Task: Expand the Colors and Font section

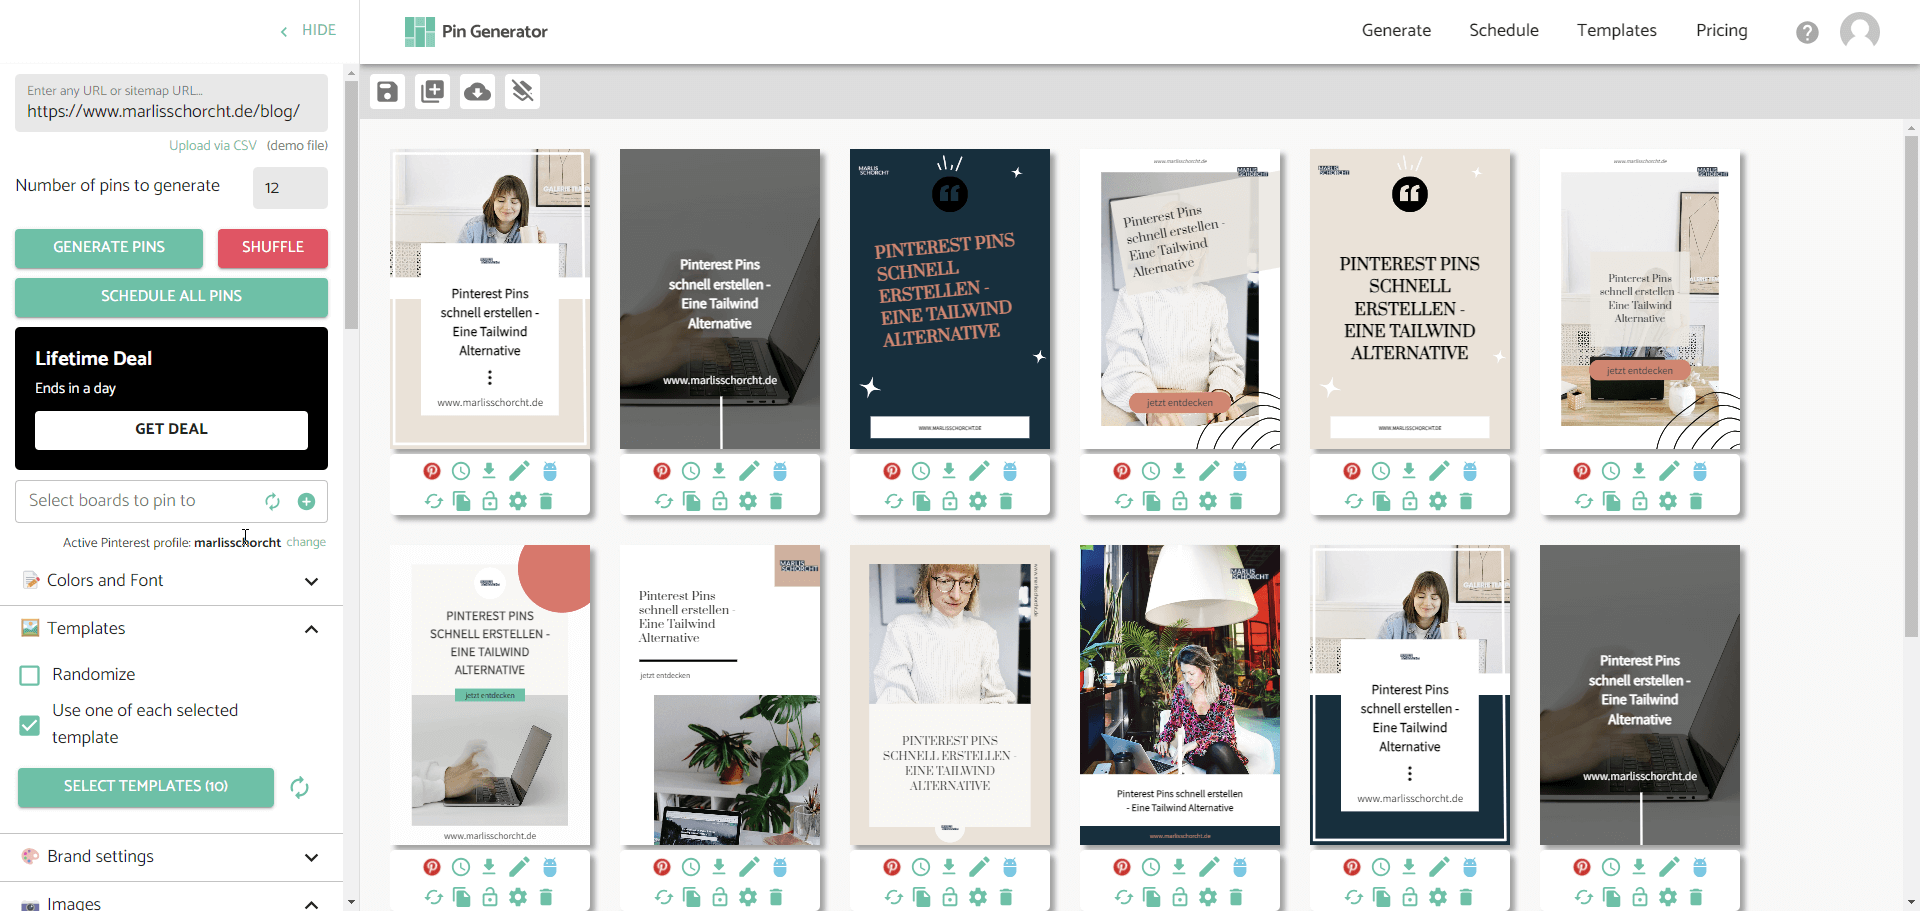Action: [x=171, y=581]
